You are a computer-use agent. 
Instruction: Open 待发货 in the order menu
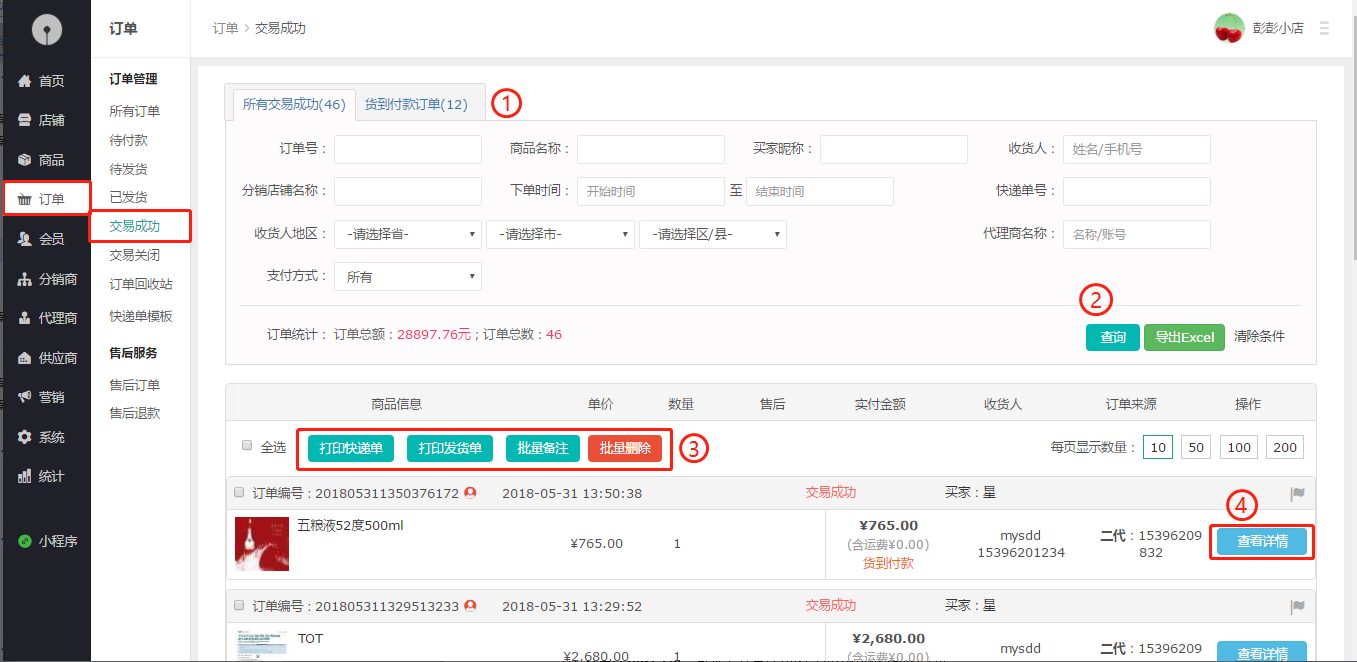coord(128,169)
